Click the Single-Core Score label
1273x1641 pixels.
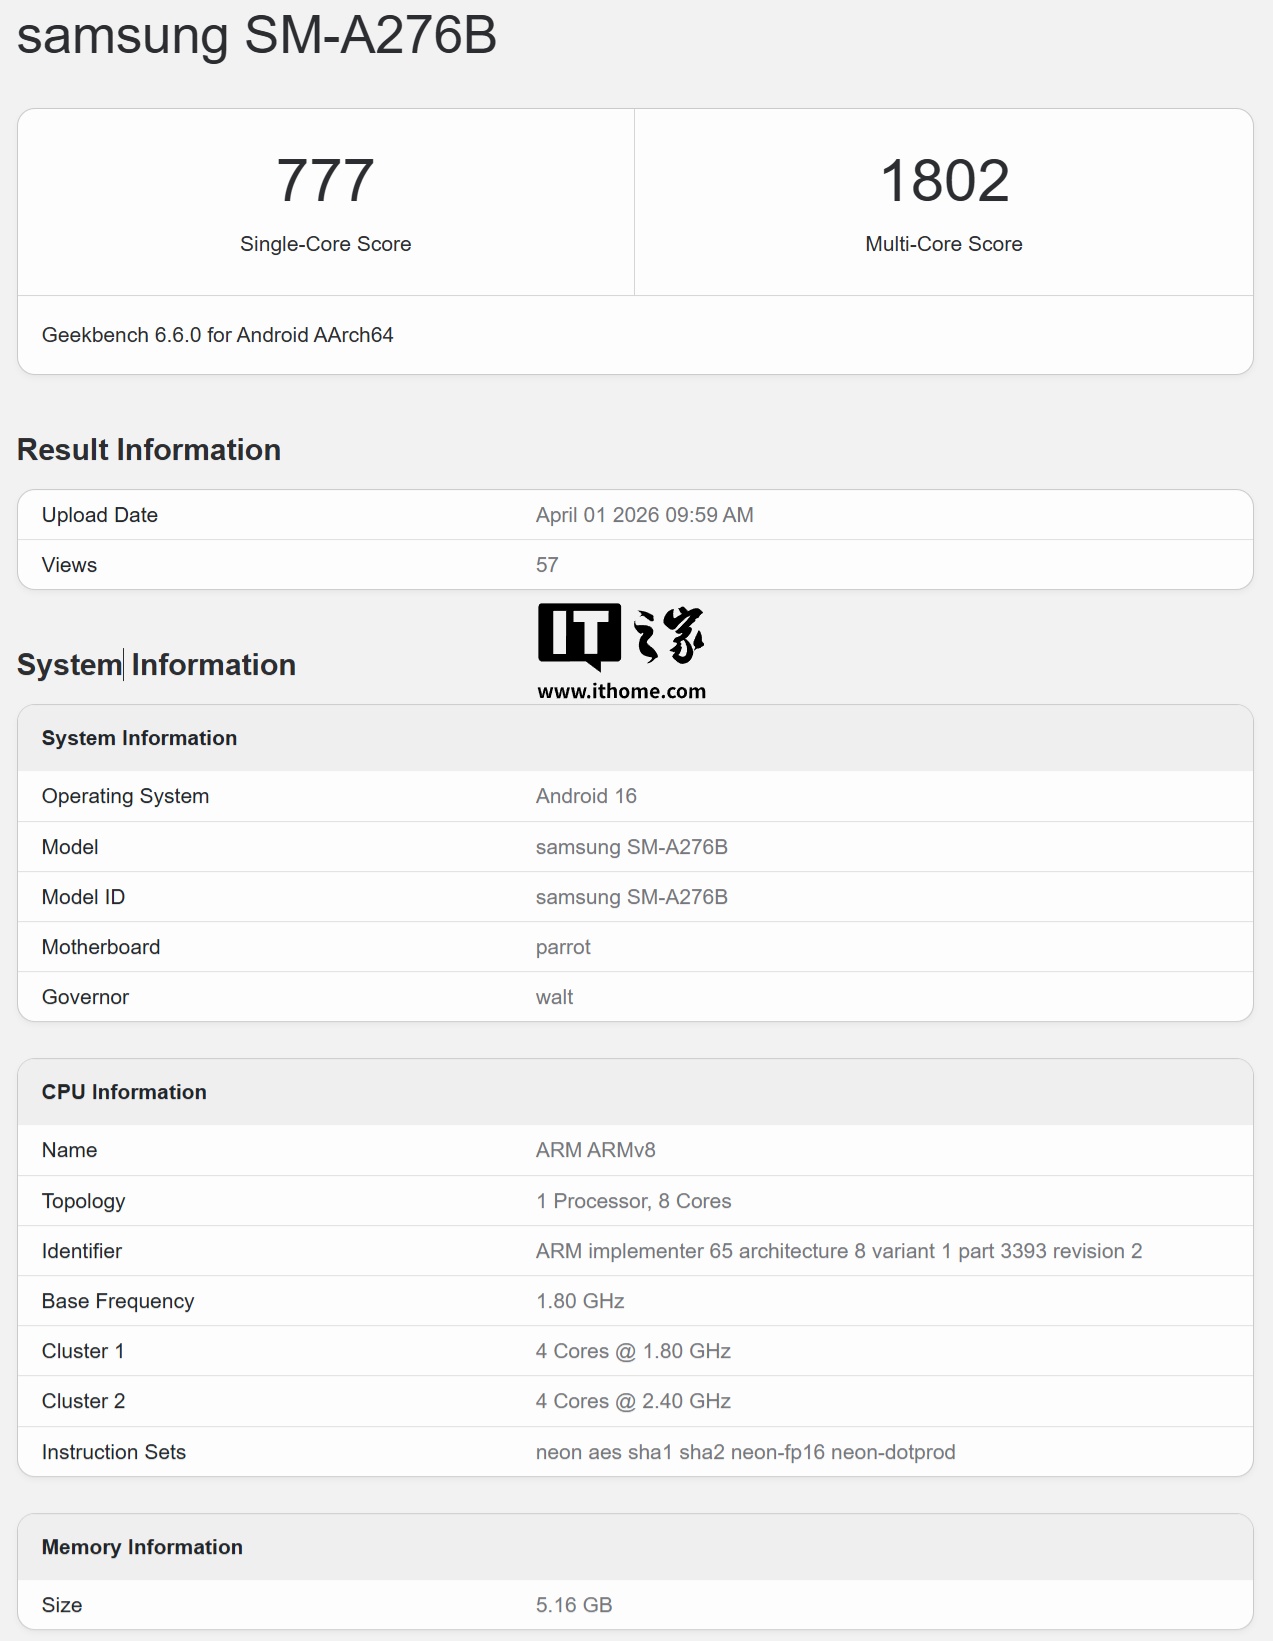tap(325, 244)
